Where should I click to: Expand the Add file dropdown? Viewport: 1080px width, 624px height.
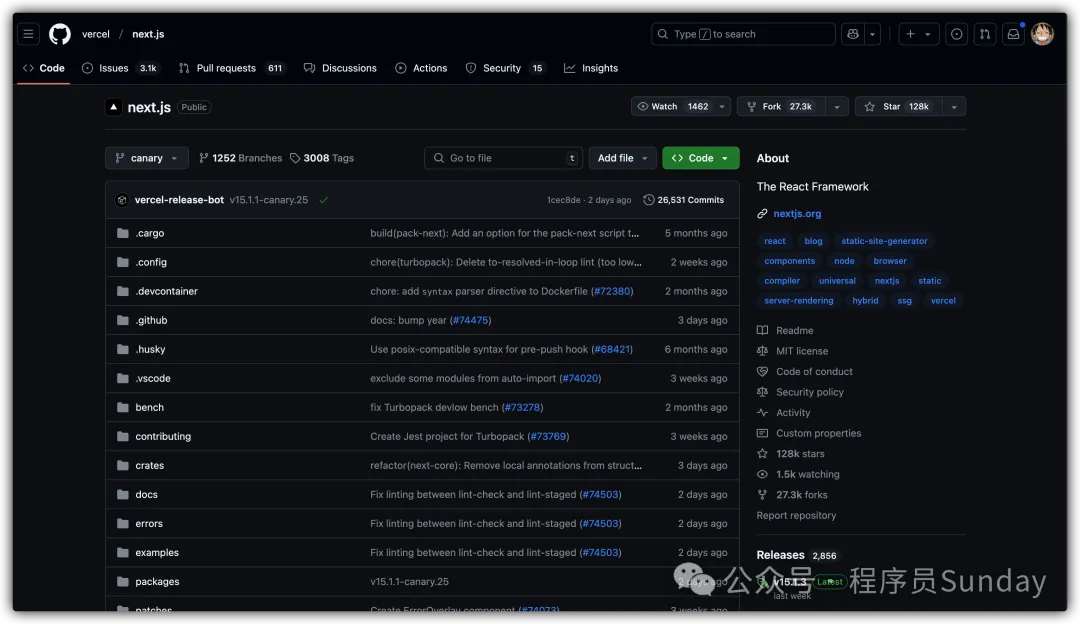622,158
